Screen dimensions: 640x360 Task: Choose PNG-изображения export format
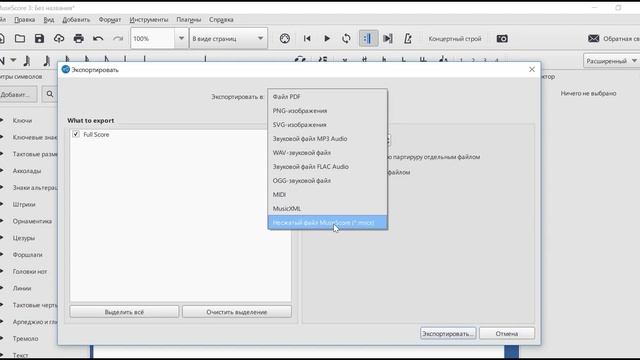[x=328, y=111]
